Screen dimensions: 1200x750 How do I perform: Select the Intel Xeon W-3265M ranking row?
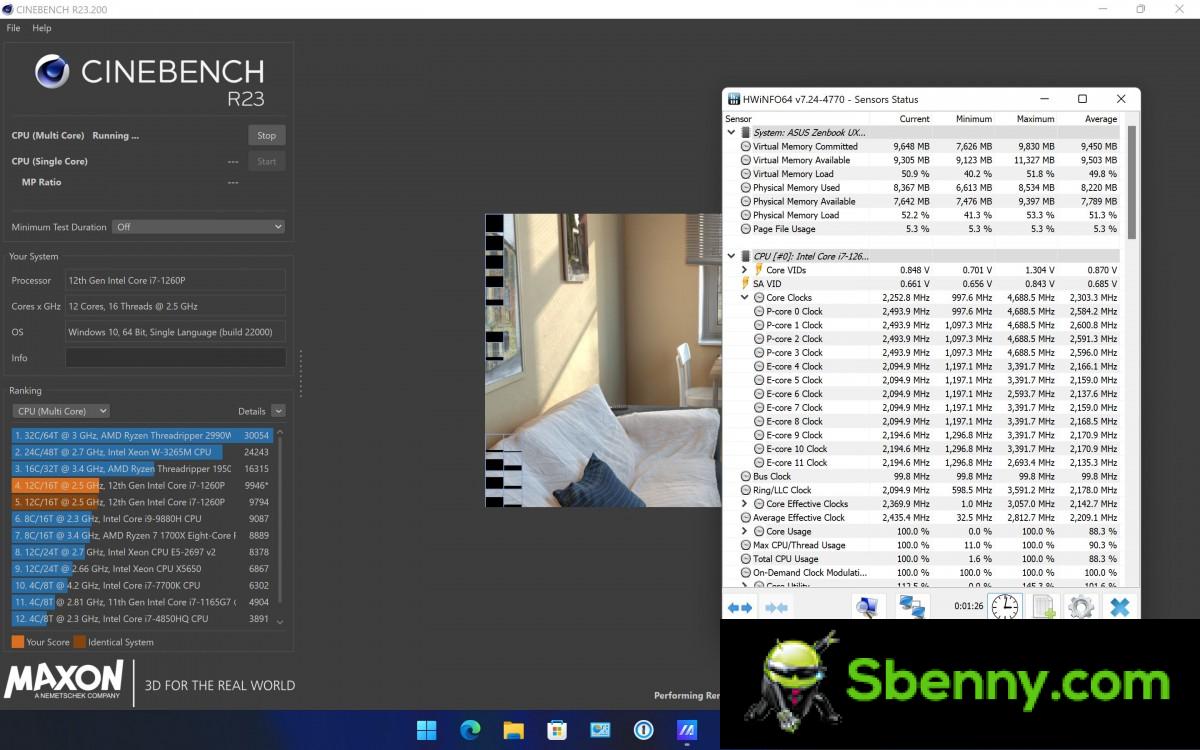[x=142, y=452]
